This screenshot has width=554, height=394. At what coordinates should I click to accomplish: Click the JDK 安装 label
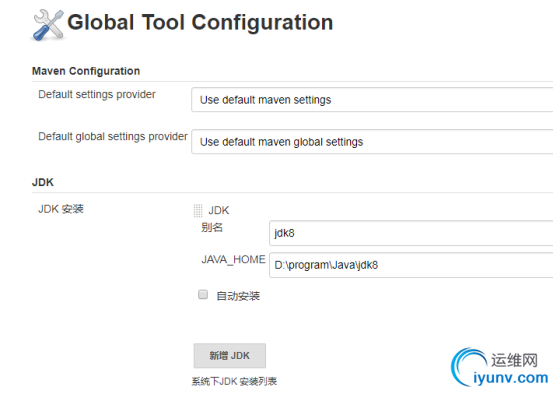(x=61, y=209)
